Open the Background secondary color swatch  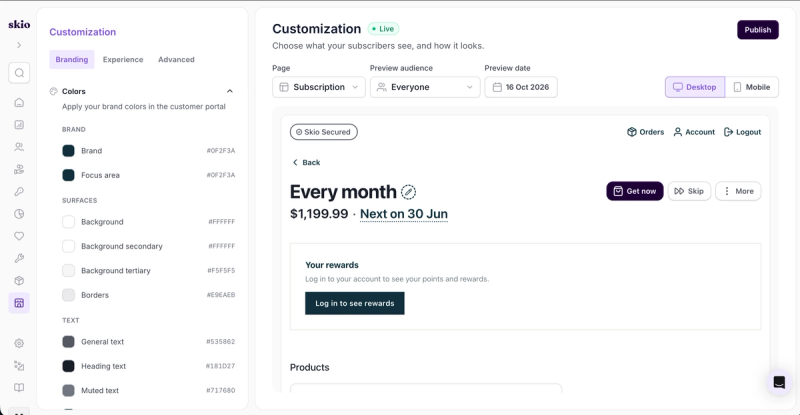point(68,246)
